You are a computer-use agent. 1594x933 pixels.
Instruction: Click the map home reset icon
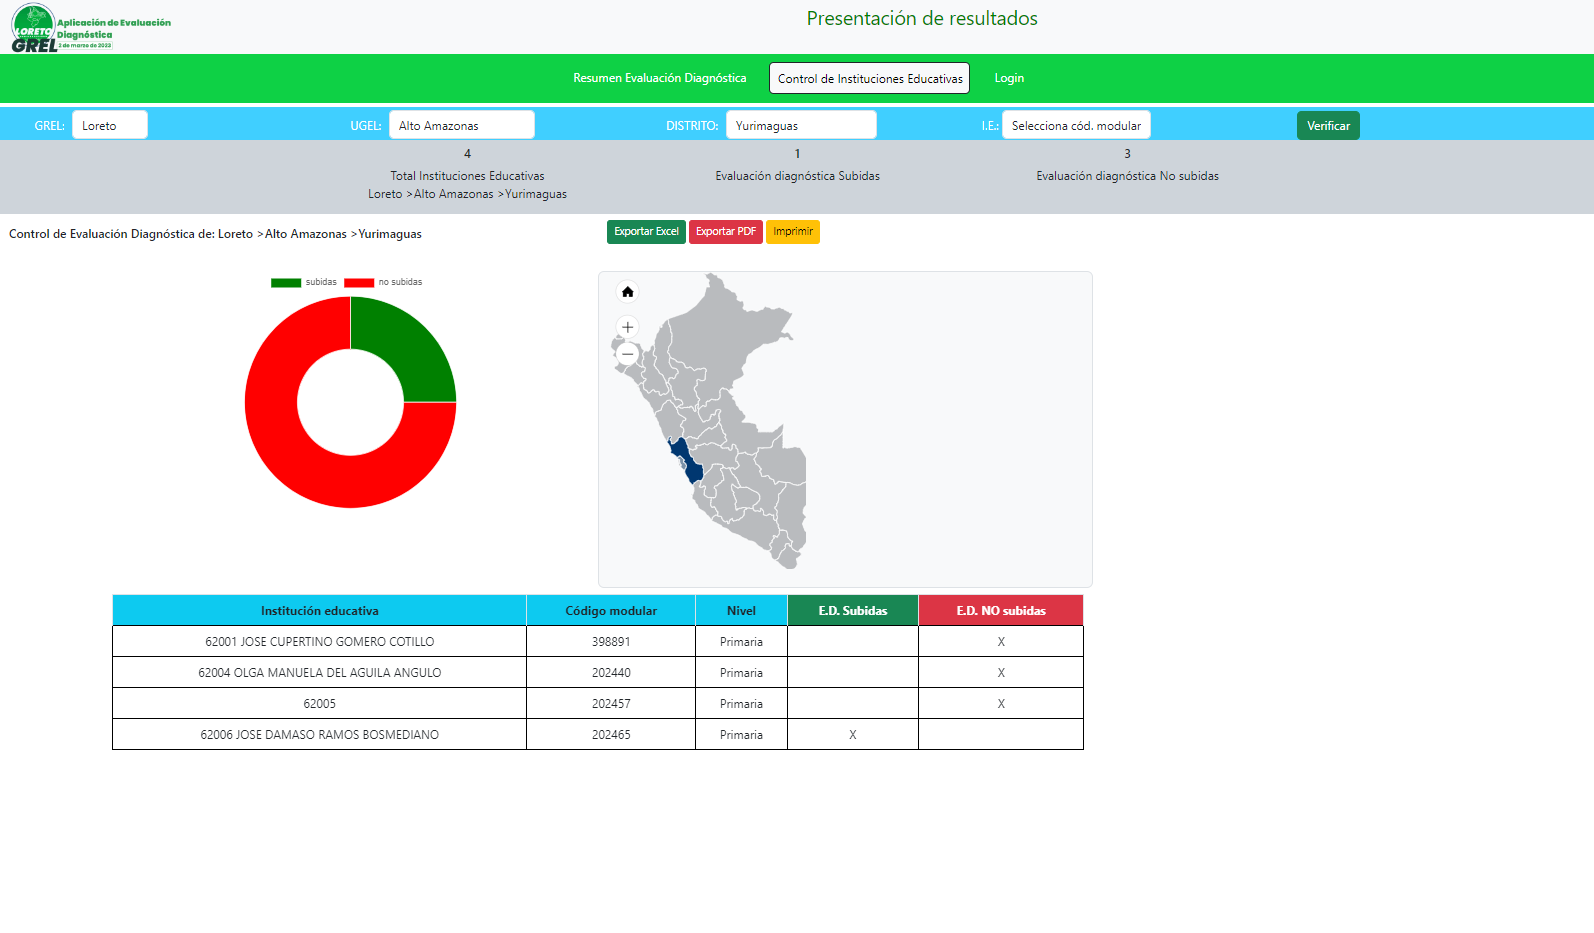click(x=628, y=292)
